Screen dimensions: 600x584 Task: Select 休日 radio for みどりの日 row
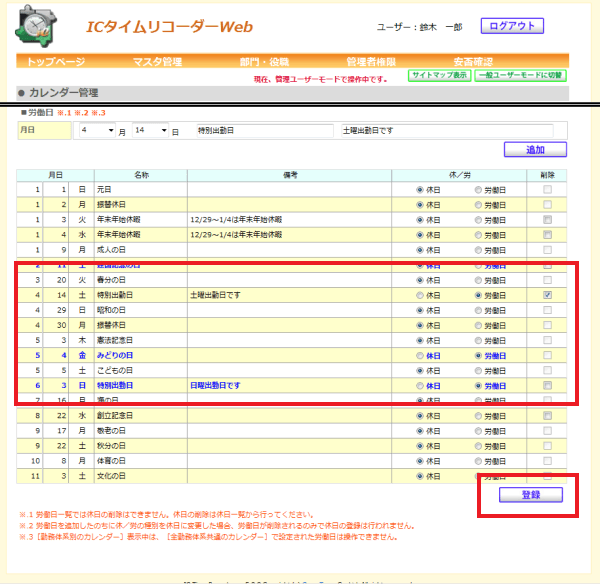point(420,356)
